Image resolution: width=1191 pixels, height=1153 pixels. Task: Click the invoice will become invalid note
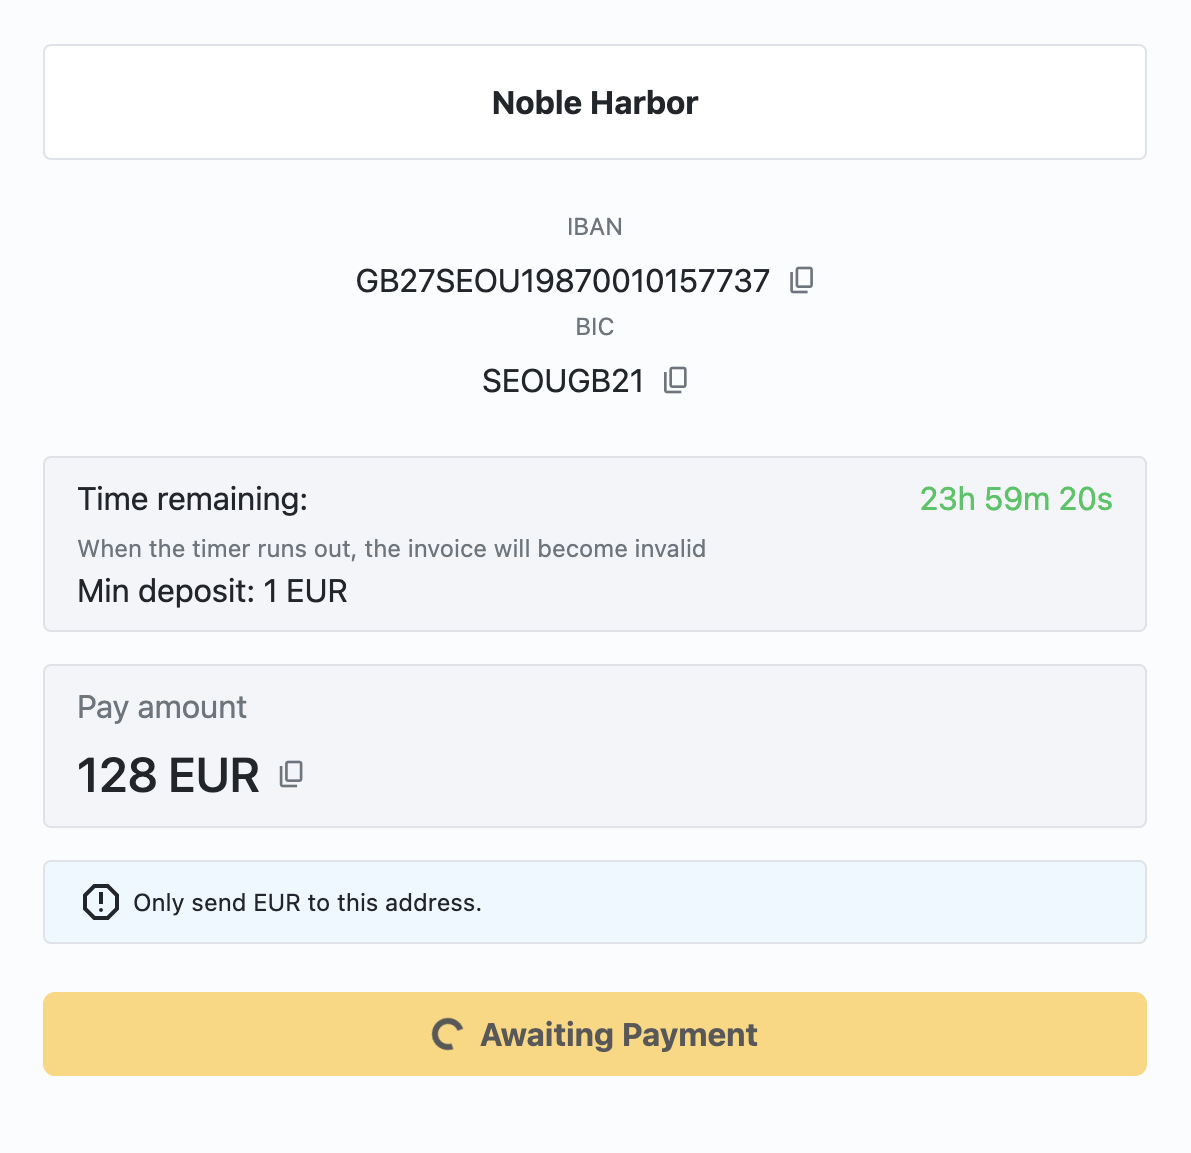tap(391, 549)
